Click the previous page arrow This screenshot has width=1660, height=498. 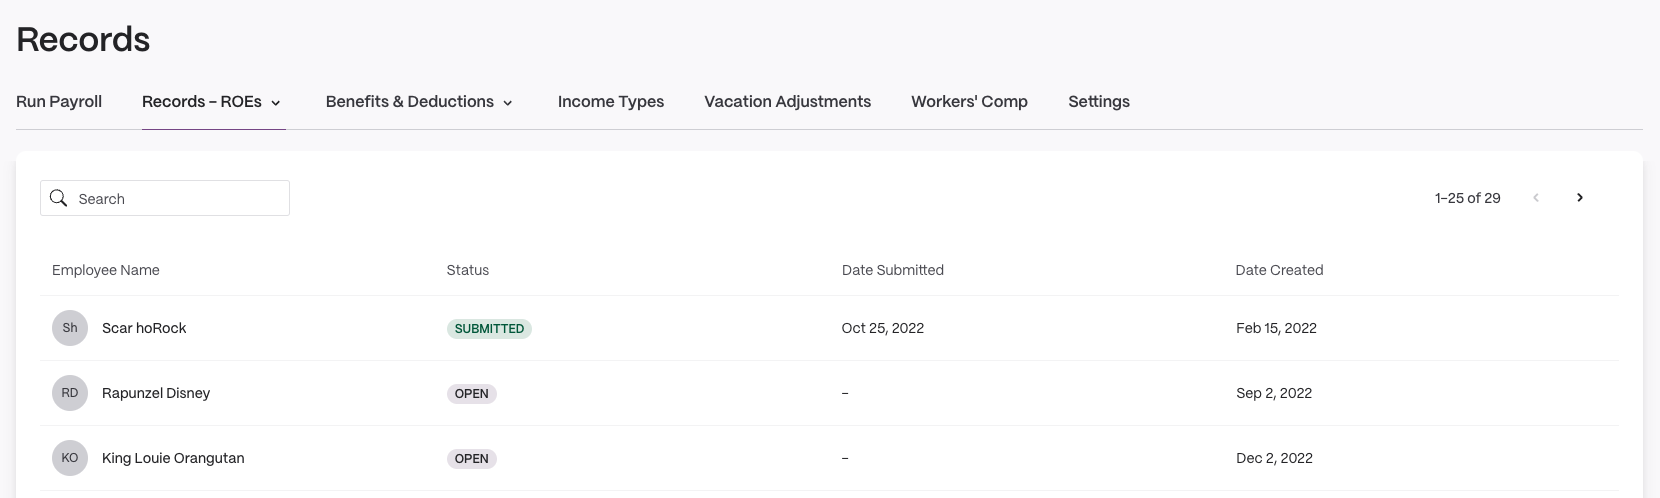pos(1536,198)
